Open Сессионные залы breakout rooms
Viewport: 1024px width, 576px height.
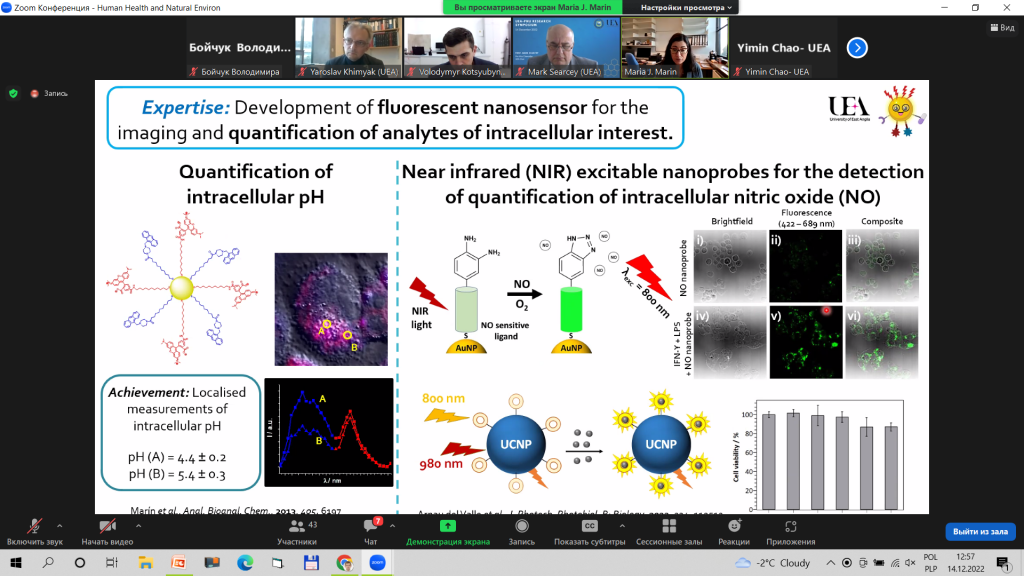pos(669,532)
